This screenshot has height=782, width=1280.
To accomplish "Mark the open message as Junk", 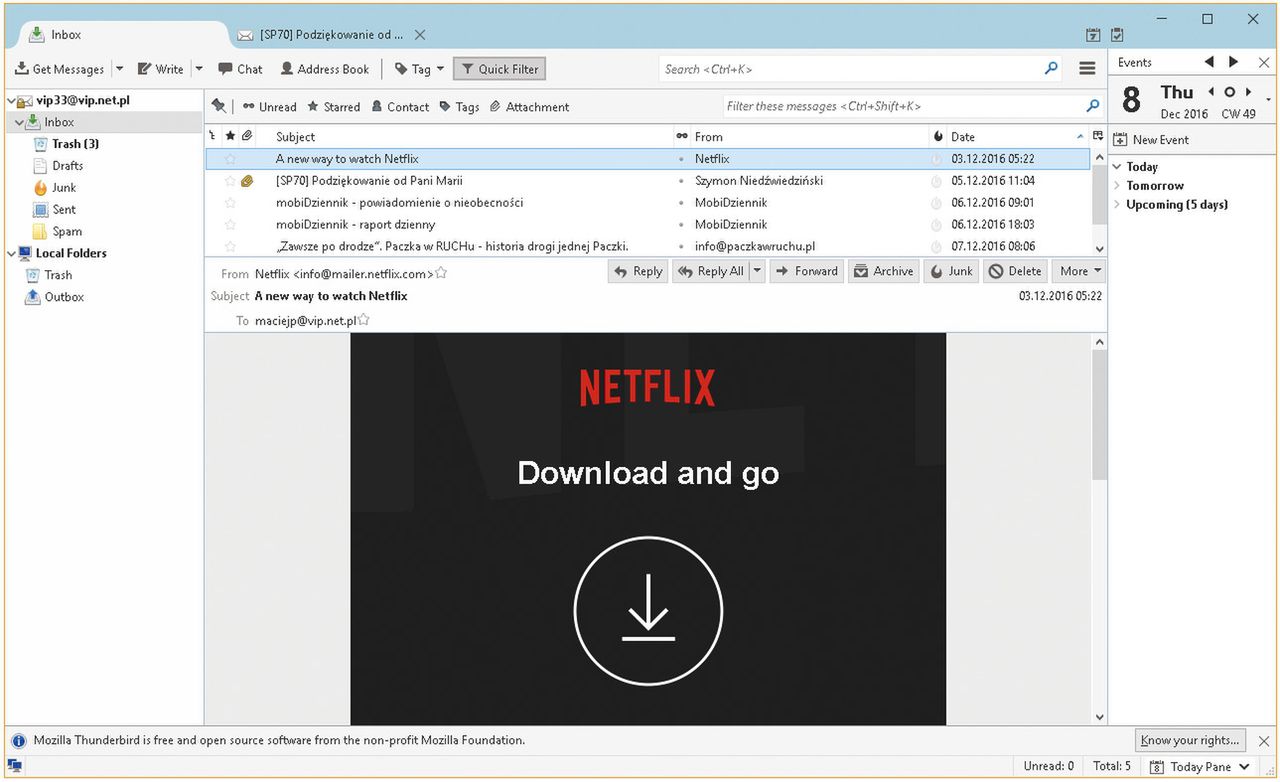I will pos(950,271).
